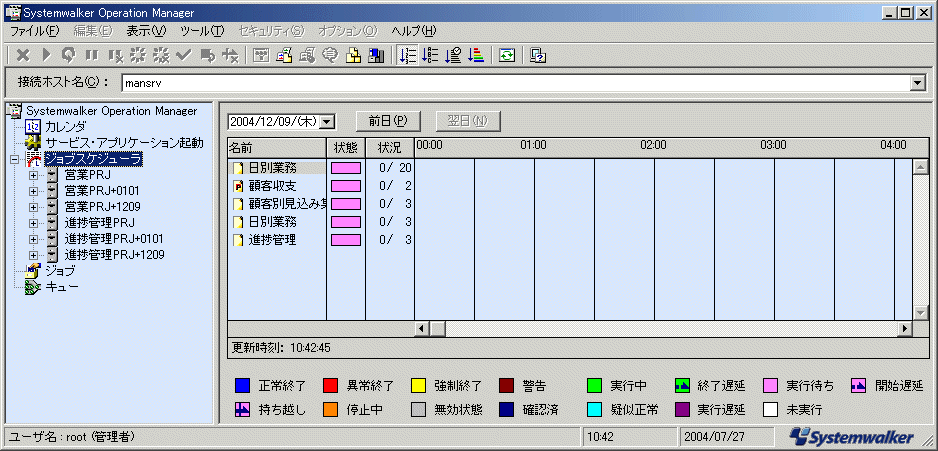Expand the 進捗管理PRJ+1209 project node
The image size is (938, 451).
[x=33, y=255]
